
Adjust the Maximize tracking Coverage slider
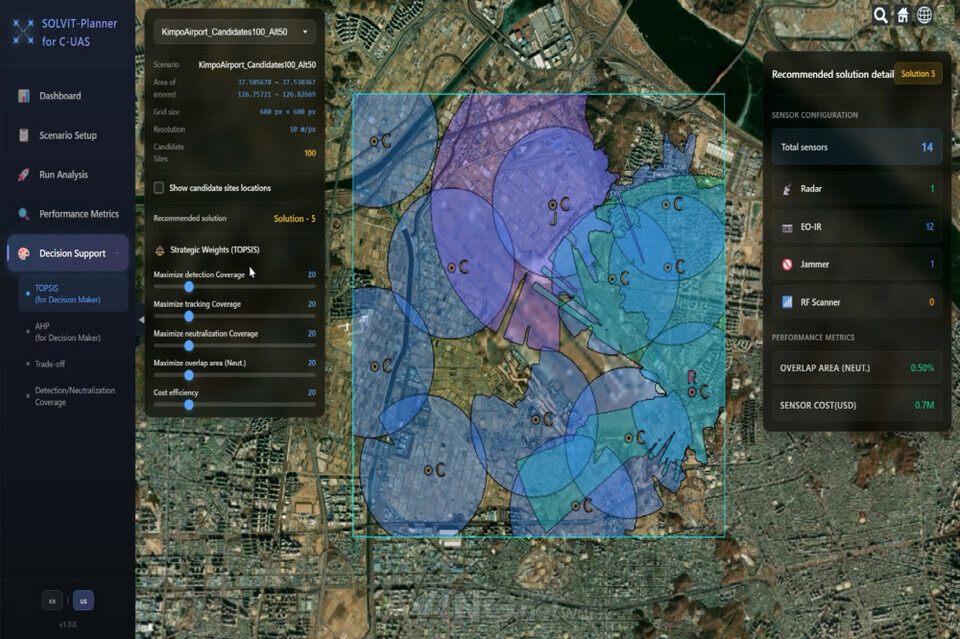click(189, 316)
